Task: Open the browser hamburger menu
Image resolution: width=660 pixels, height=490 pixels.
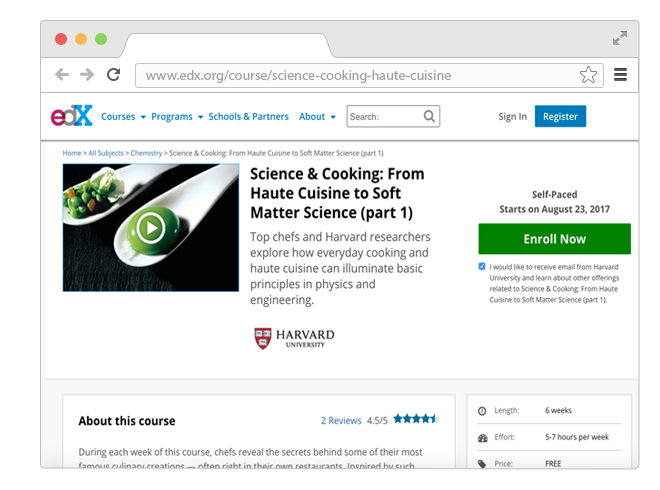Action: coord(620,75)
